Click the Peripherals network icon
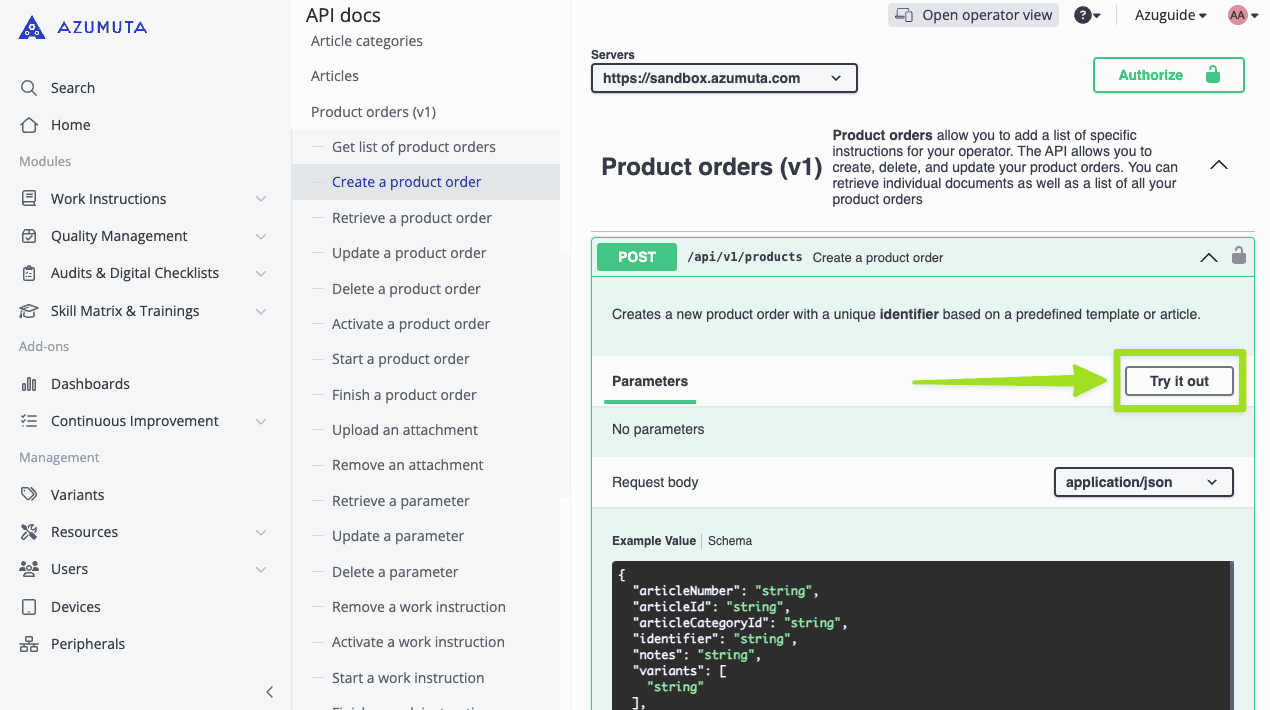This screenshot has height=710, width=1270. pyautogui.click(x=29, y=644)
